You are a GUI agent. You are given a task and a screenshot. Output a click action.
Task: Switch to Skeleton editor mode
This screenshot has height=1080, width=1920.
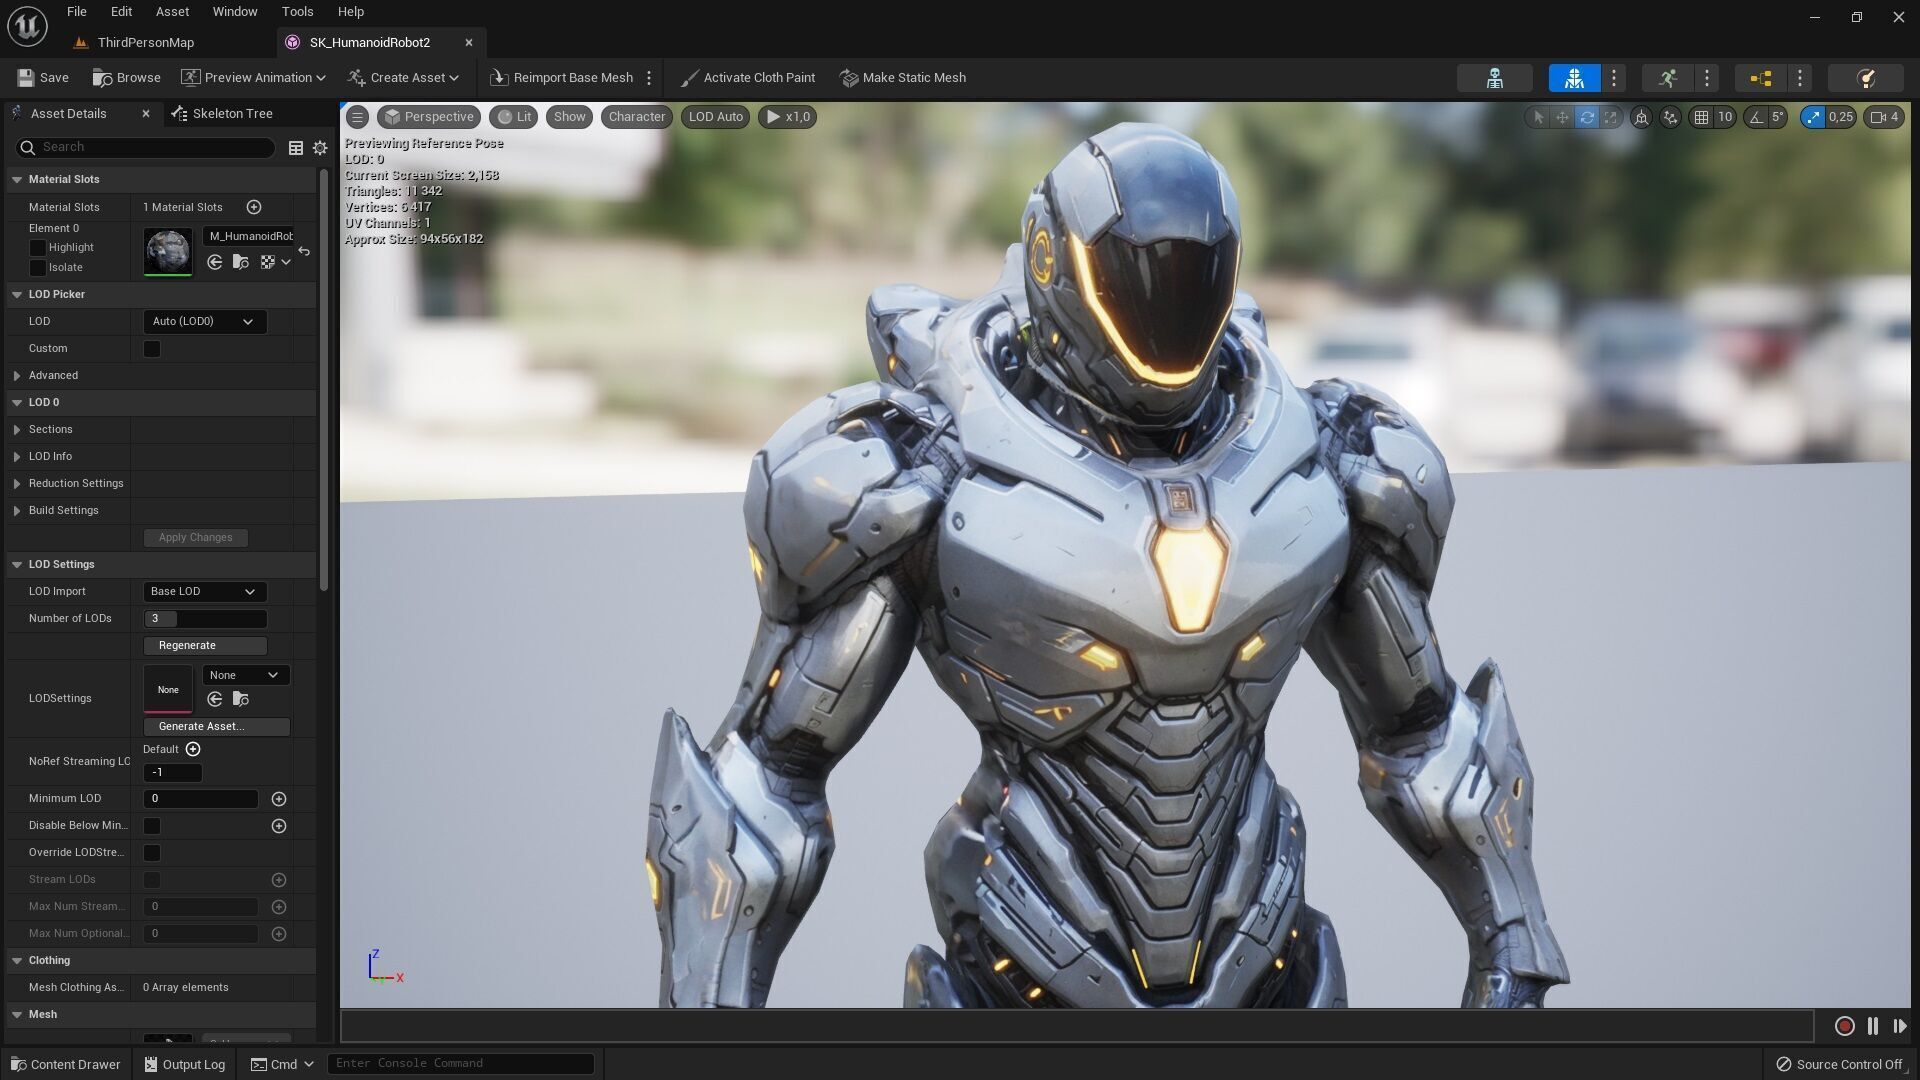[1494, 78]
